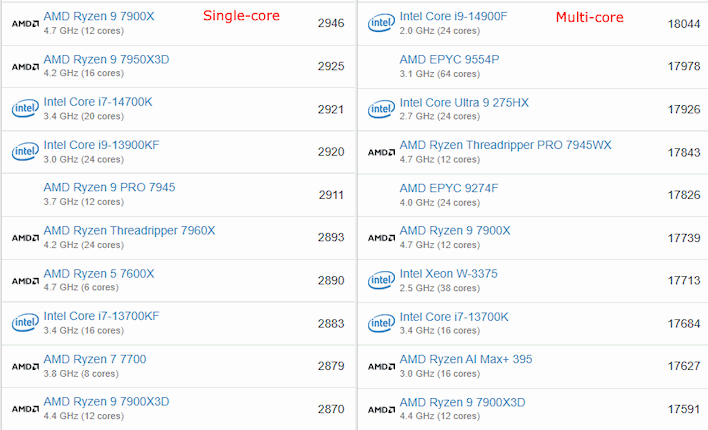Open the AMD Ryzen 9 PRO 7945 link
This screenshot has height=430, width=708.
(x=109, y=187)
